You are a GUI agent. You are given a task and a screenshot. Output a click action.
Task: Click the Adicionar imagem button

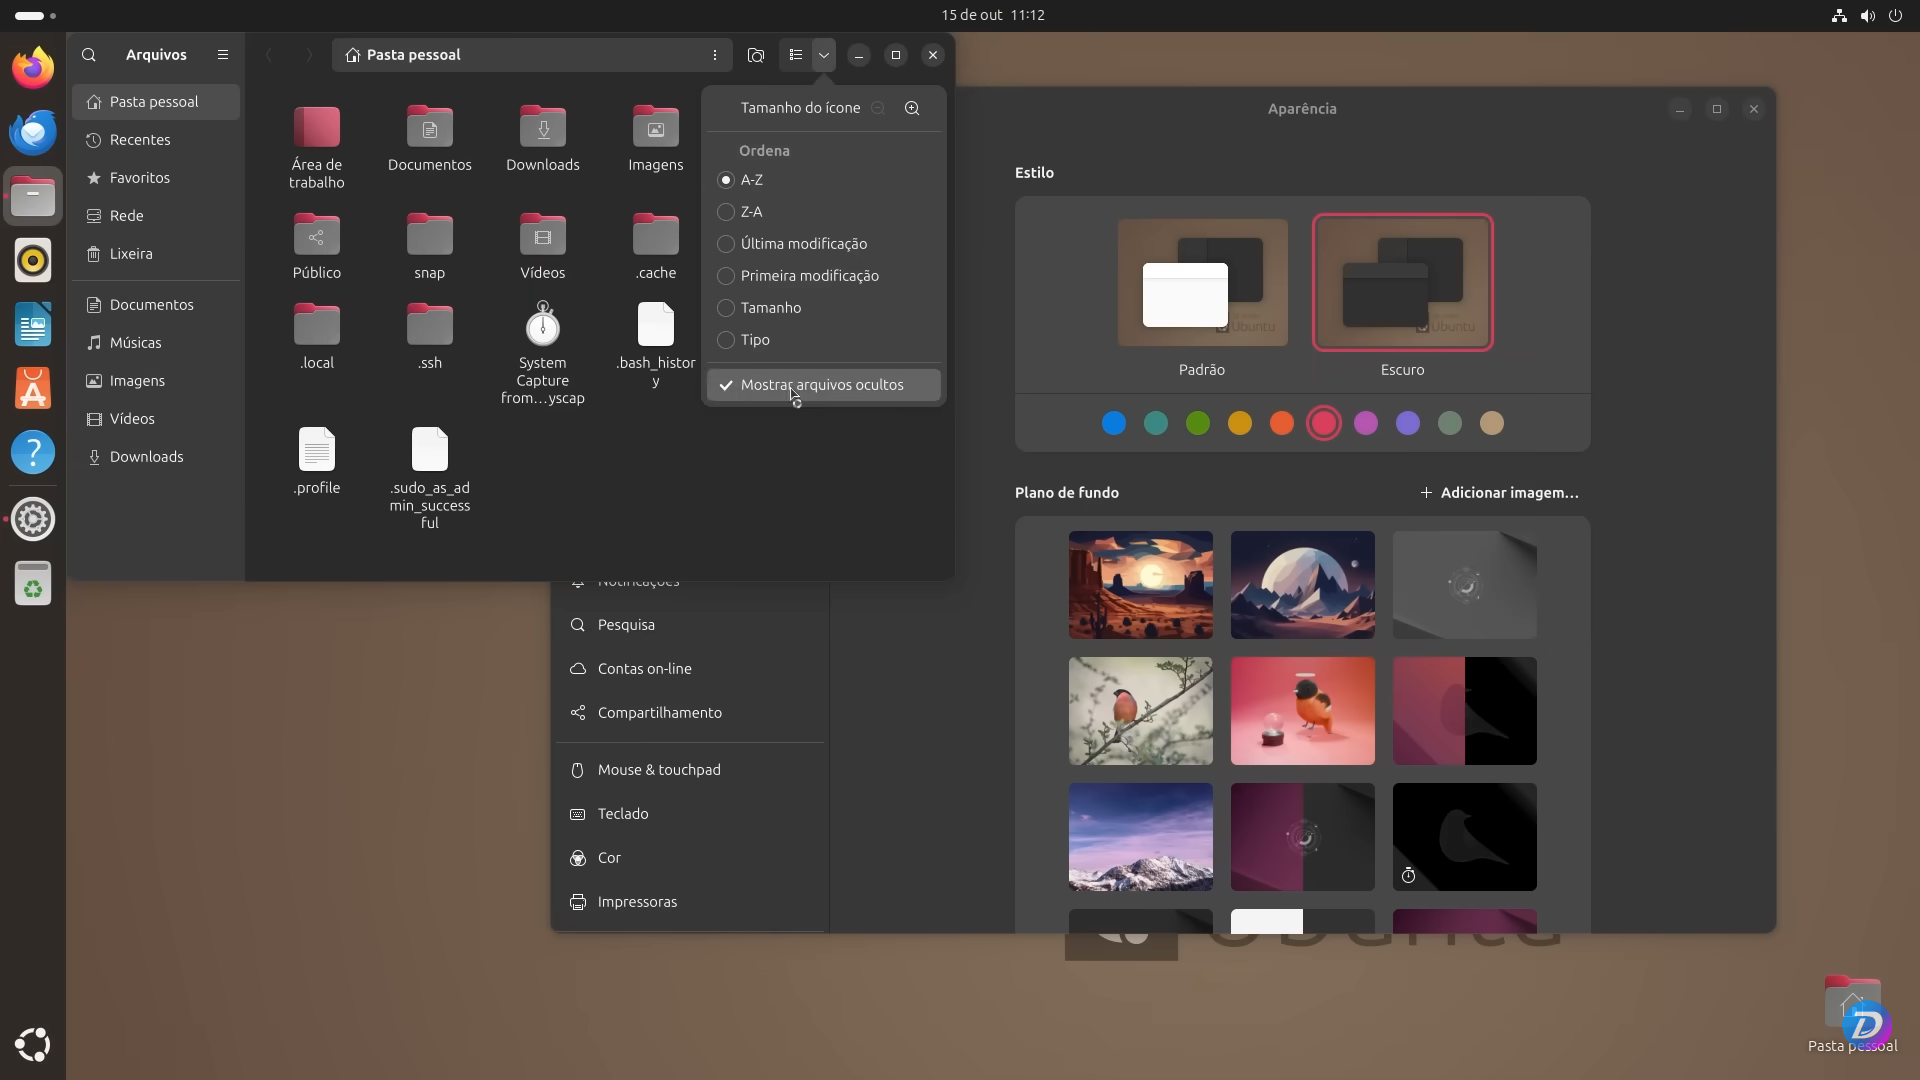1500,492
